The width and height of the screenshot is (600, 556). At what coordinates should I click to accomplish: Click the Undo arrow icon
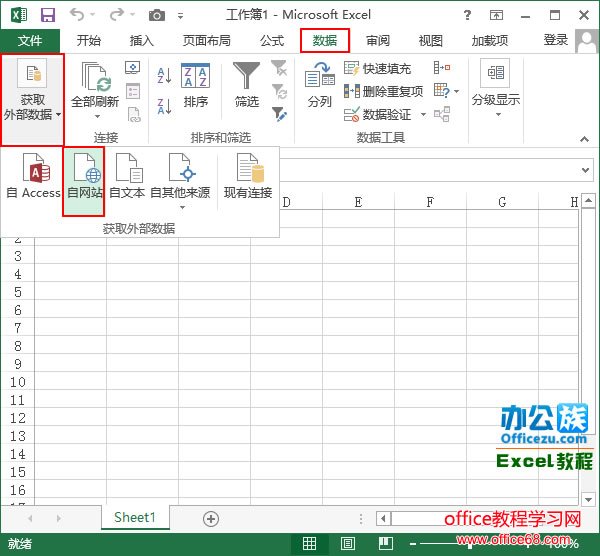pos(77,15)
